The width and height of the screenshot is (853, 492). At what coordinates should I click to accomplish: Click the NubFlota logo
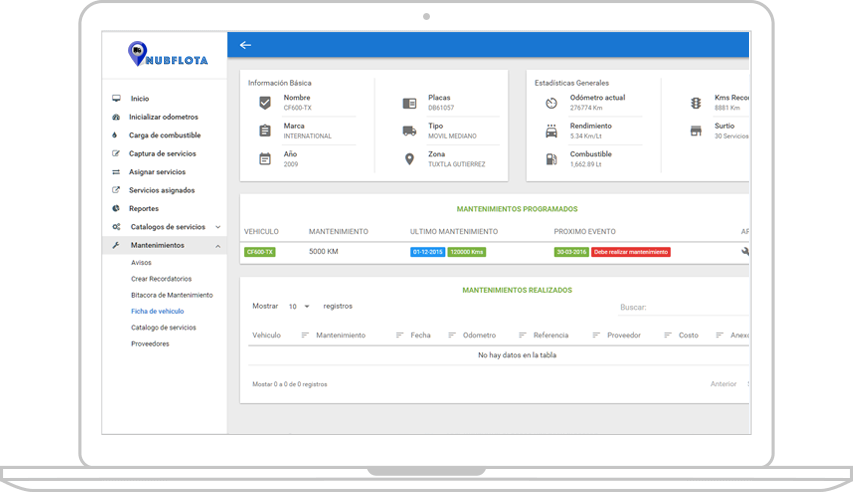pyautogui.click(x=167, y=56)
